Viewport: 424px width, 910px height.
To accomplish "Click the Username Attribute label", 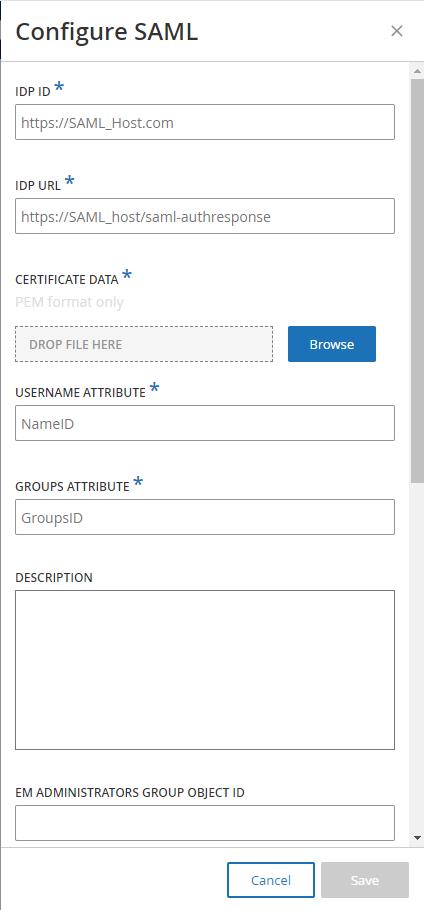I will pyautogui.click(x=81, y=393).
